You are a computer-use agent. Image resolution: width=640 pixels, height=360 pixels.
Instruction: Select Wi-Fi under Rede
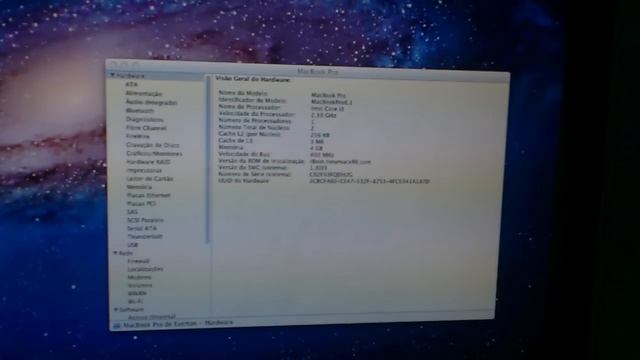pyautogui.click(x=136, y=302)
